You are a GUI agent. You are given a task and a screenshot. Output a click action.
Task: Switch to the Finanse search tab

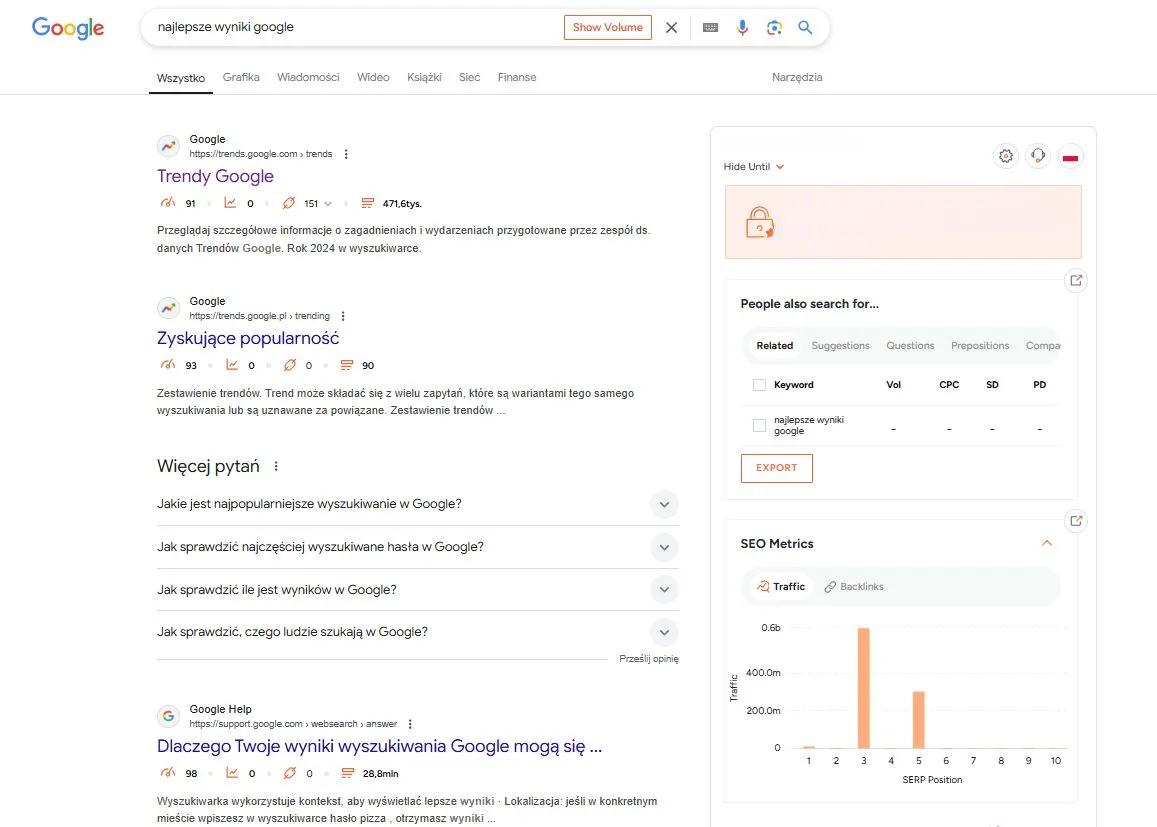[517, 77]
